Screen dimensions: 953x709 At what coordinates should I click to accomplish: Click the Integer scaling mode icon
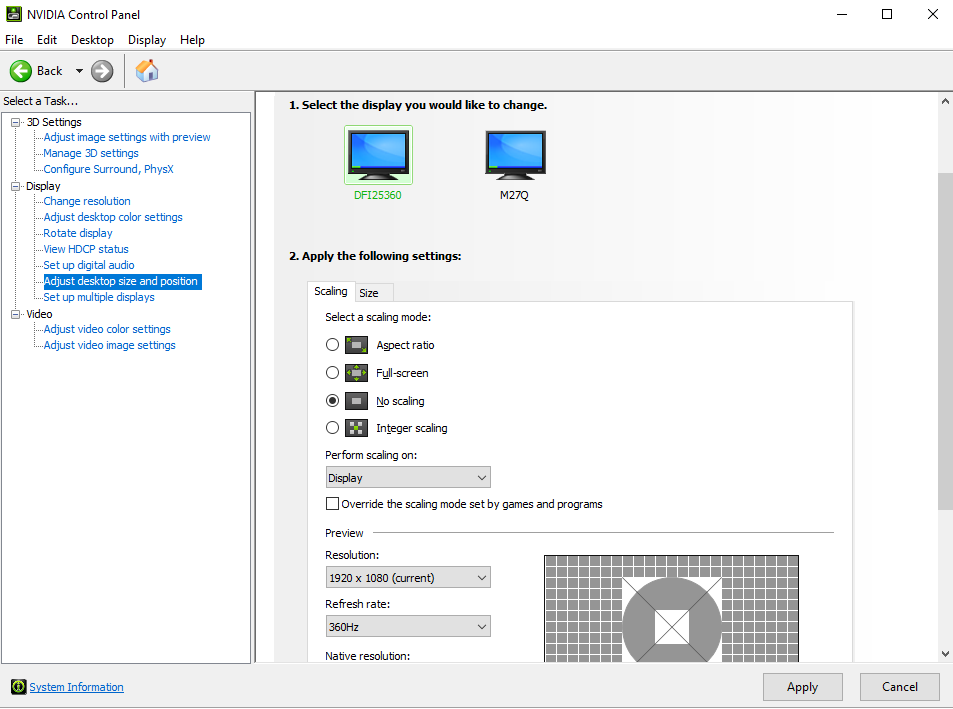click(356, 428)
